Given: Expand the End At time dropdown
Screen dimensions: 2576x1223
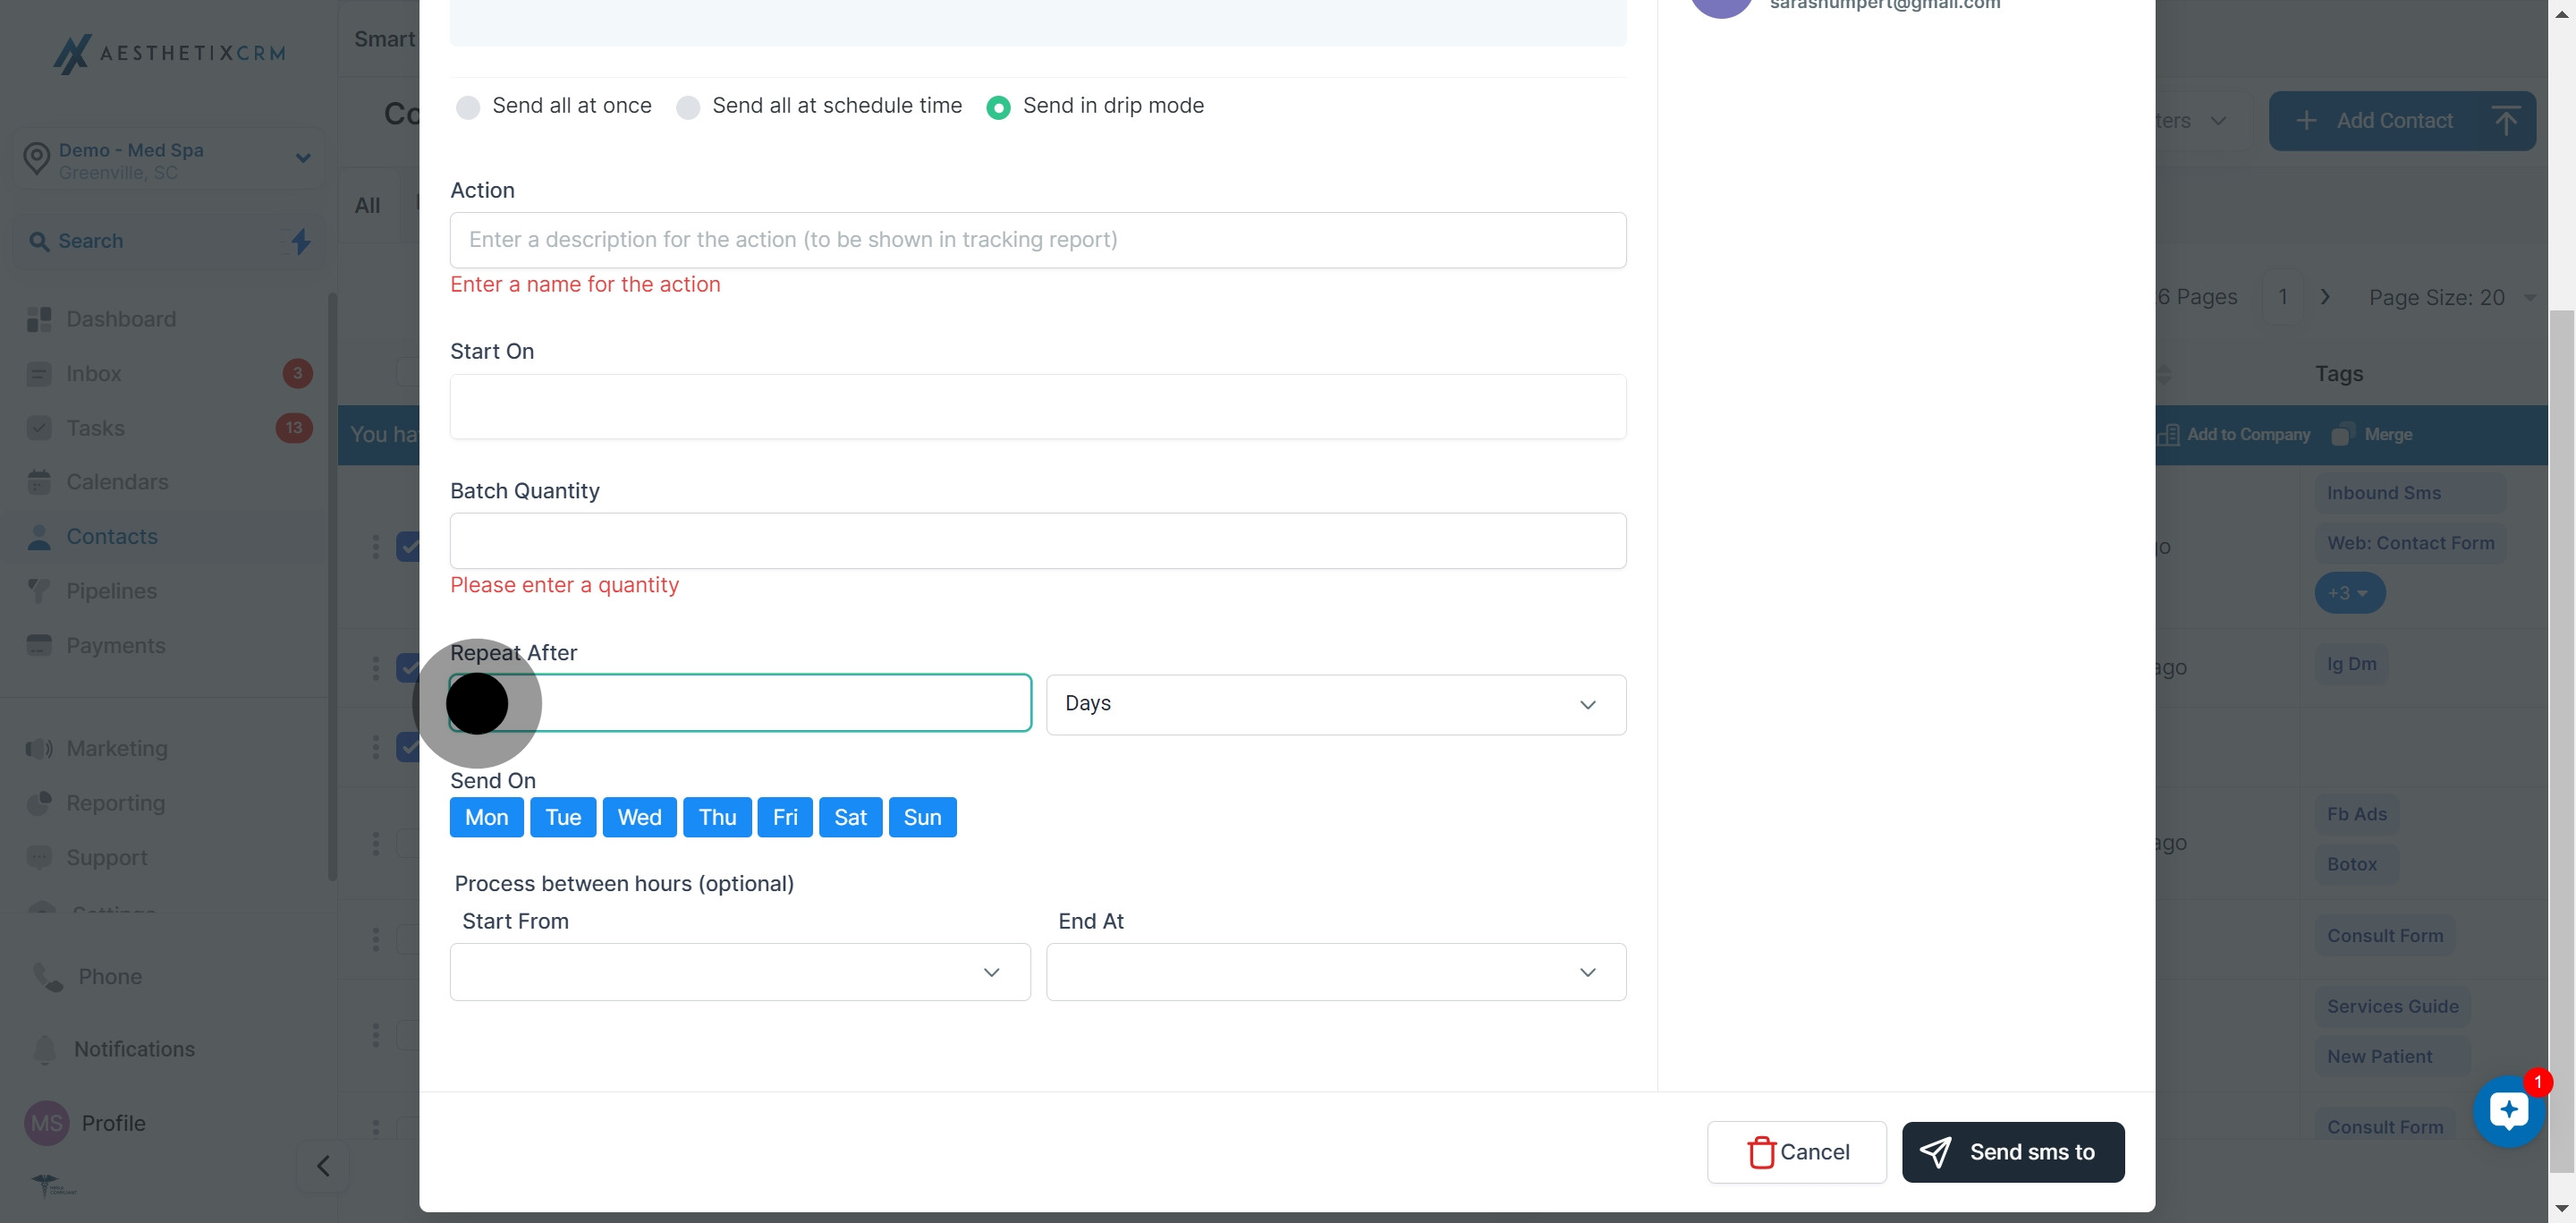Looking at the screenshot, I should pos(1335,972).
